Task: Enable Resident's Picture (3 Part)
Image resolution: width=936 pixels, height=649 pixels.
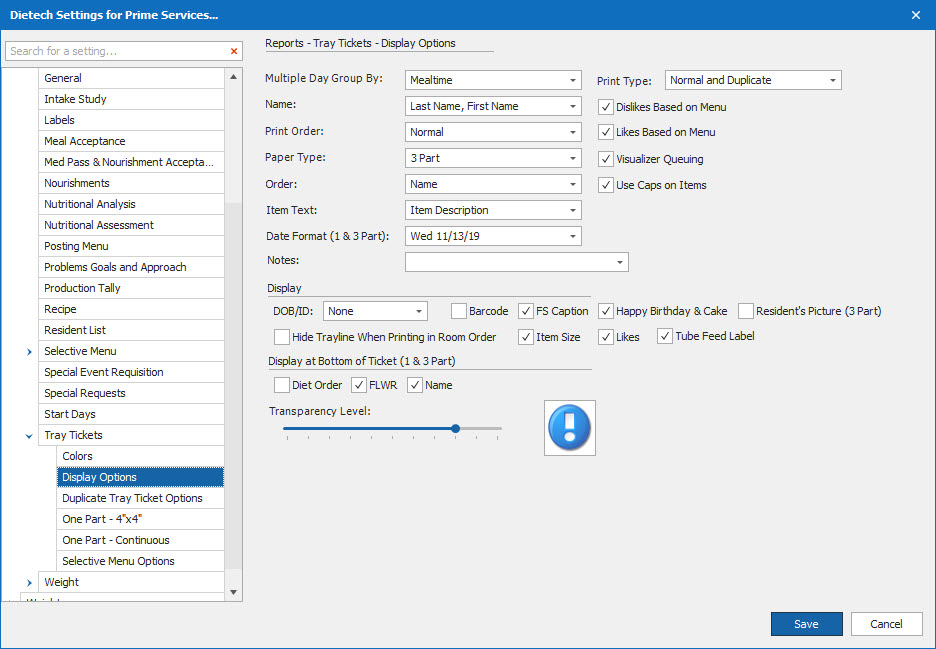Action: (x=746, y=311)
